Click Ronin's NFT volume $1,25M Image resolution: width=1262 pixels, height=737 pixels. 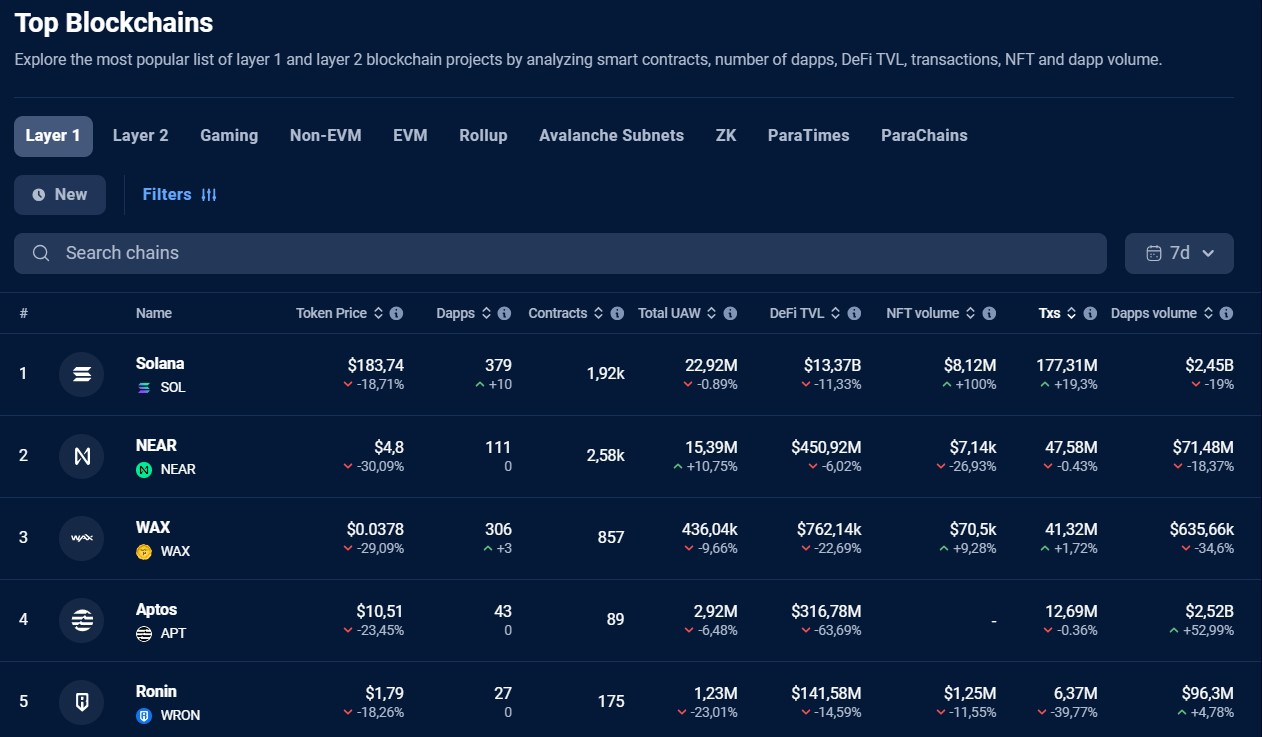[970, 694]
